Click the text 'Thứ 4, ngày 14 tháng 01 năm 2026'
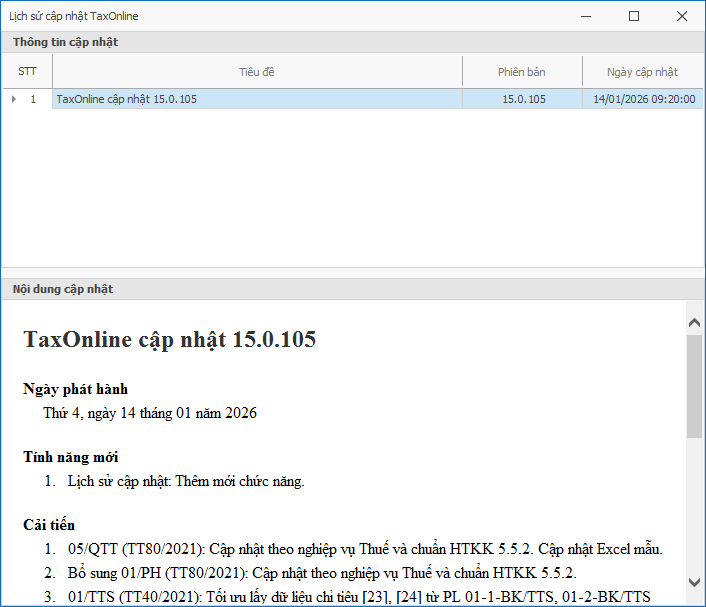The height and width of the screenshot is (607, 706). point(150,413)
